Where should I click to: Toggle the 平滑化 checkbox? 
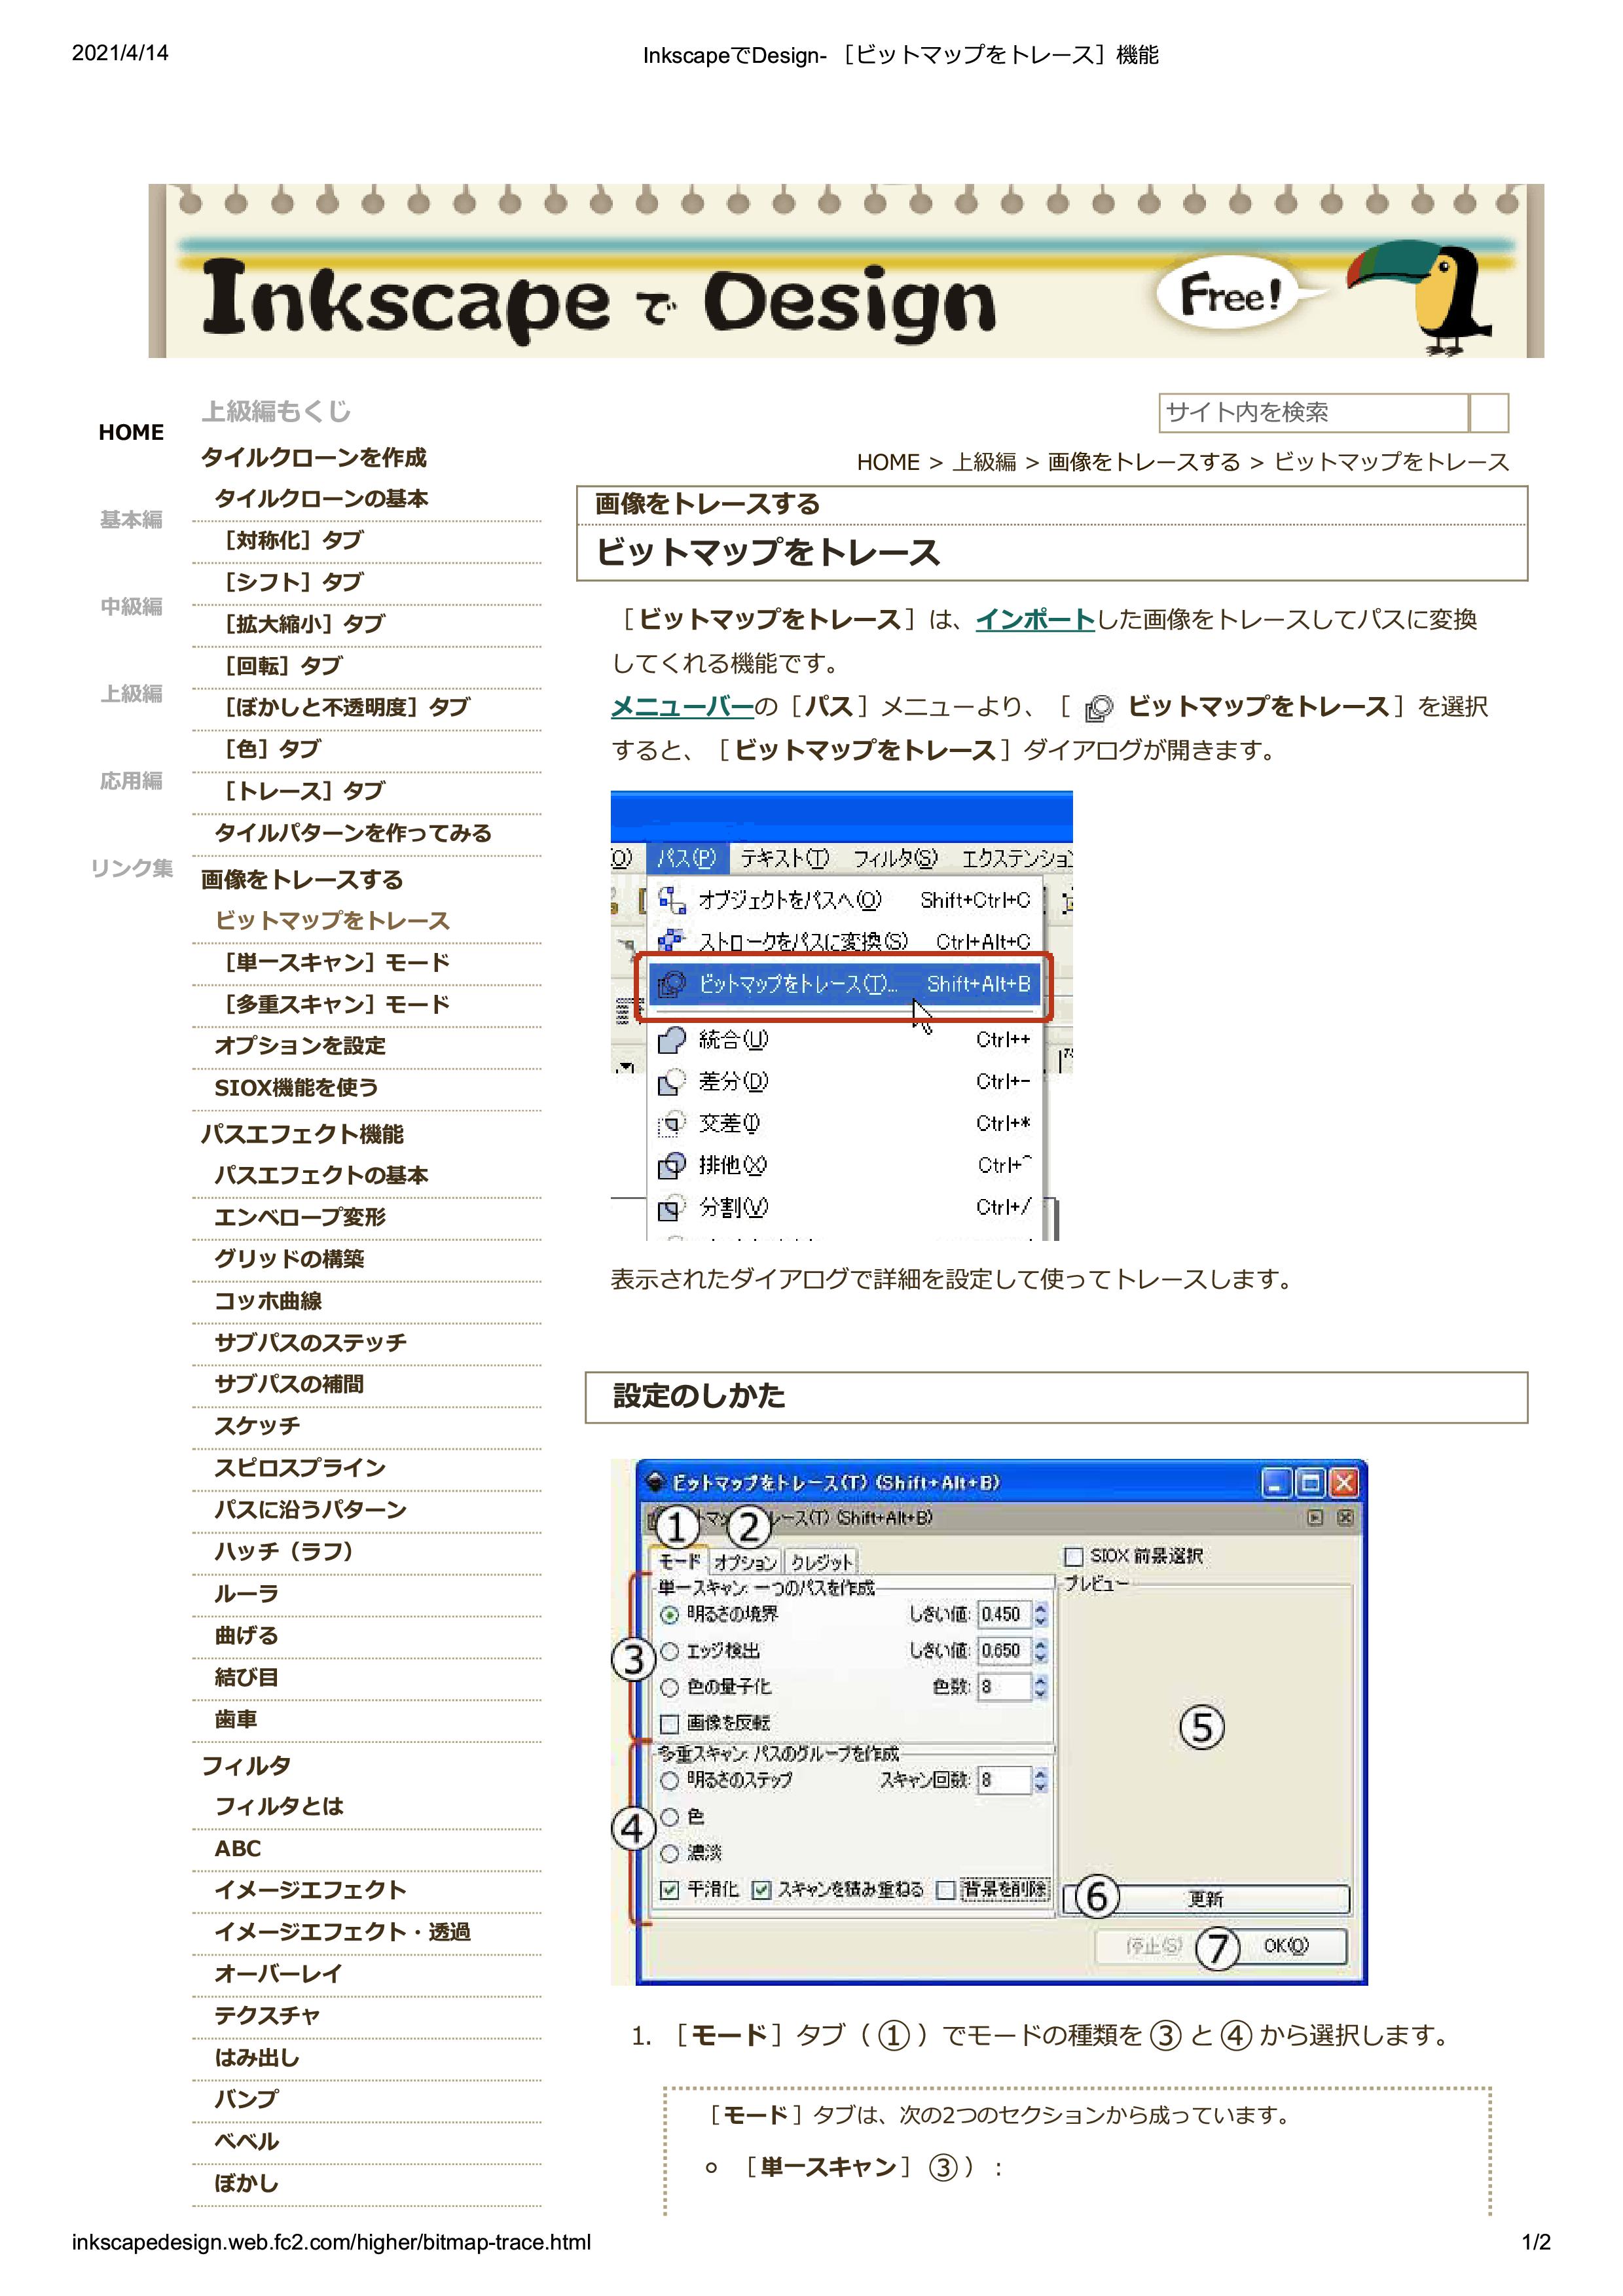pyautogui.click(x=670, y=1890)
